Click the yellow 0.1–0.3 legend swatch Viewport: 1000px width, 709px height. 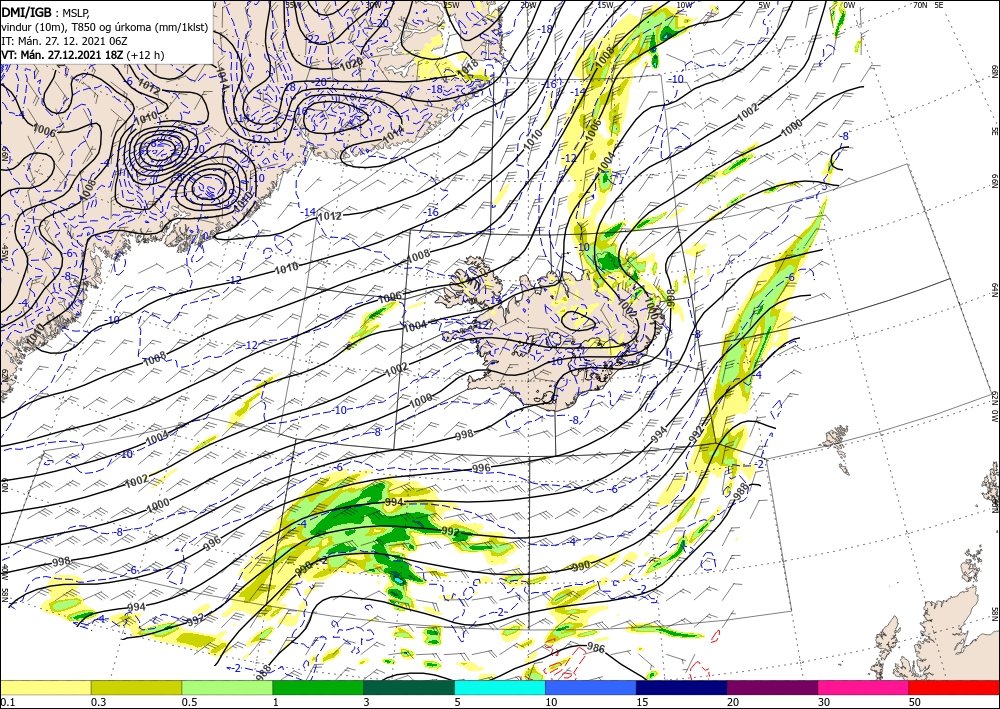pyautogui.click(x=45, y=687)
